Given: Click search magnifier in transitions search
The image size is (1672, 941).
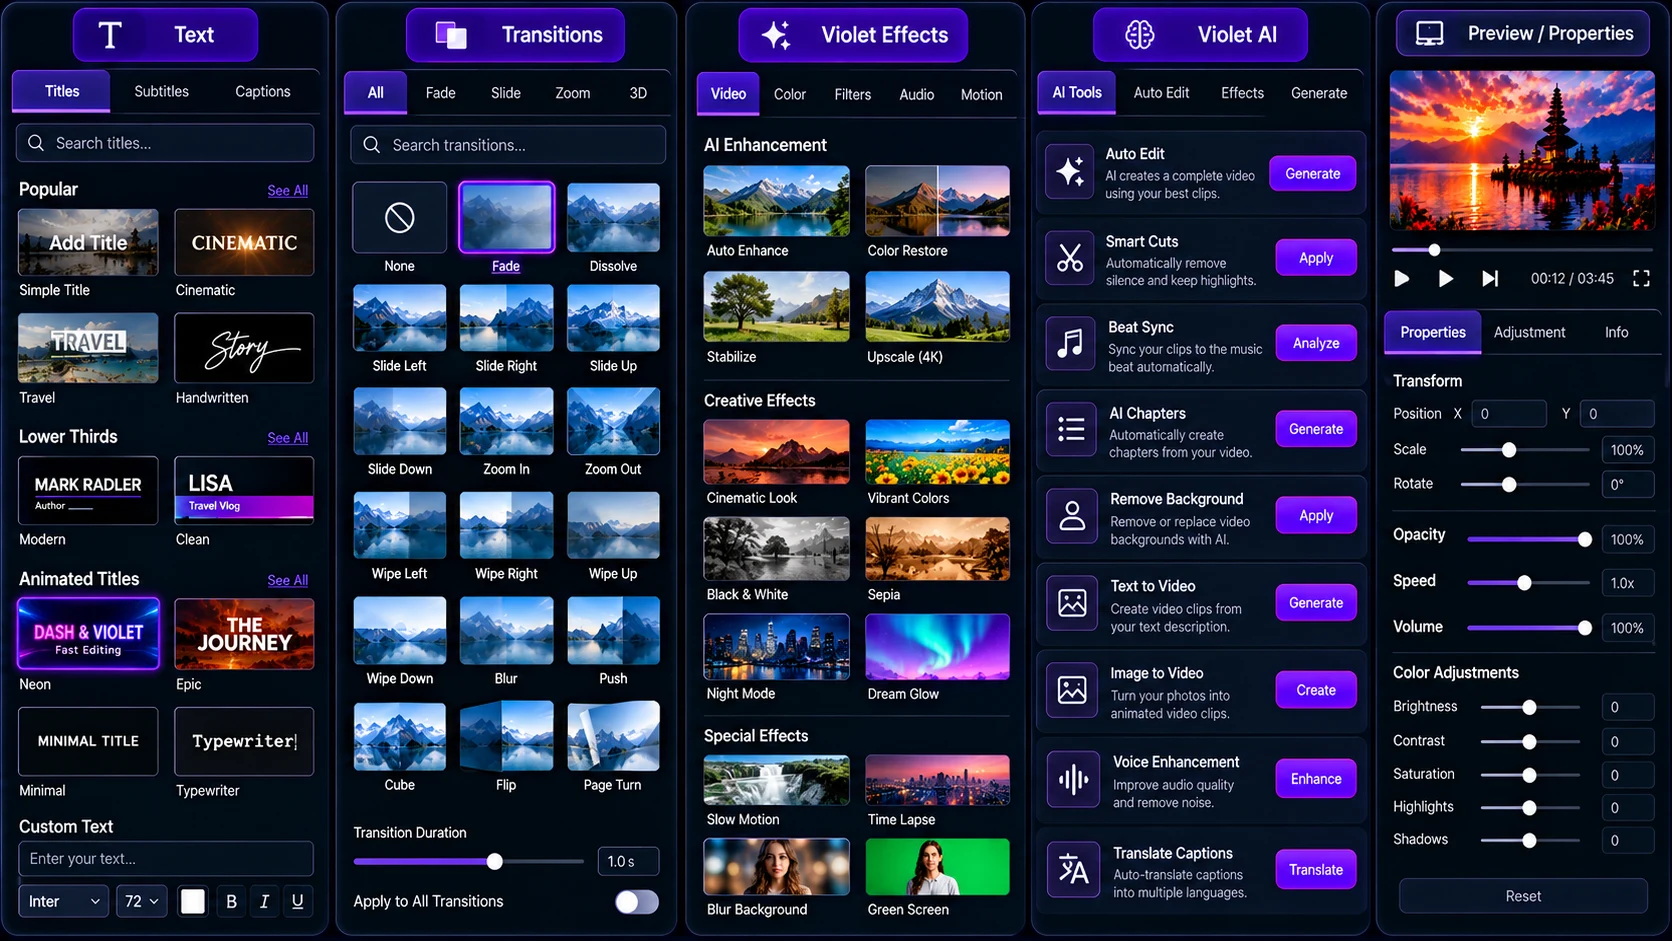Looking at the screenshot, I should click(x=372, y=145).
